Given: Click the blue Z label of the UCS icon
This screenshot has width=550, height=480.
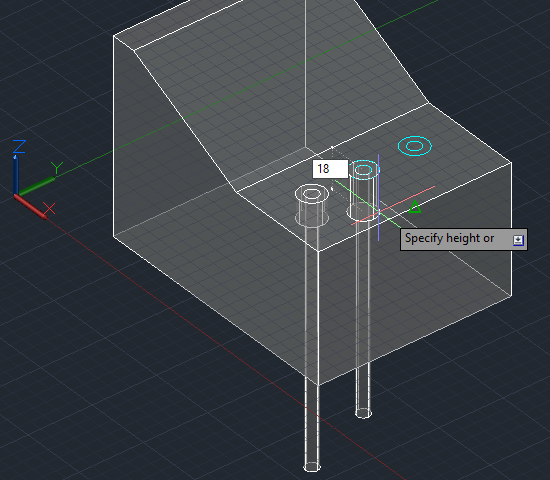Looking at the screenshot, I should [19, 146].
